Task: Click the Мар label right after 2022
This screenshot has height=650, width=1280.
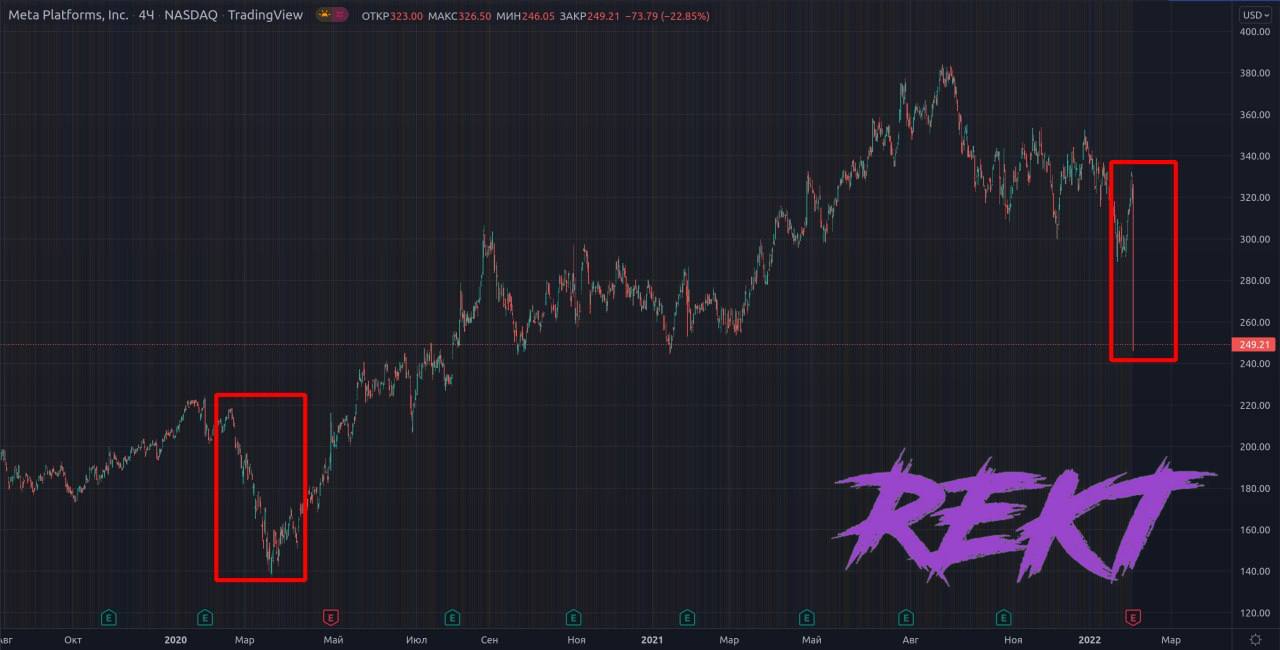Action: [1170, 639]
